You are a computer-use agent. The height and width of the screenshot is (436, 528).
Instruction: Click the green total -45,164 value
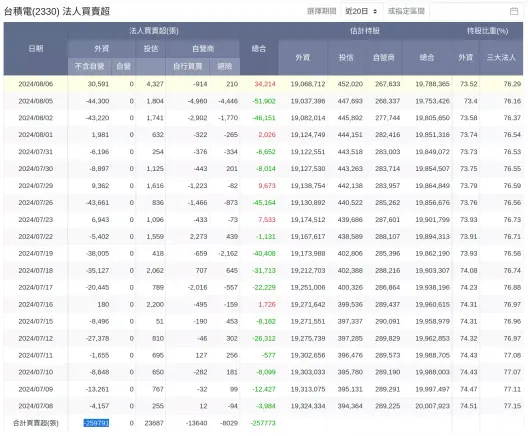tap(264, 203)
